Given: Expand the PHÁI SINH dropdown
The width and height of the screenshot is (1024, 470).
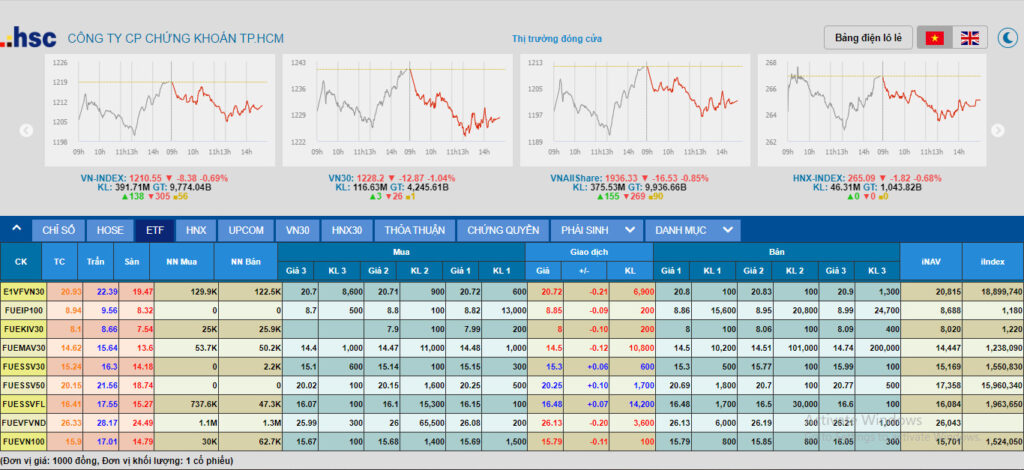Looking at the screenshot, I should pyautogui.click(x=597, y=230).
